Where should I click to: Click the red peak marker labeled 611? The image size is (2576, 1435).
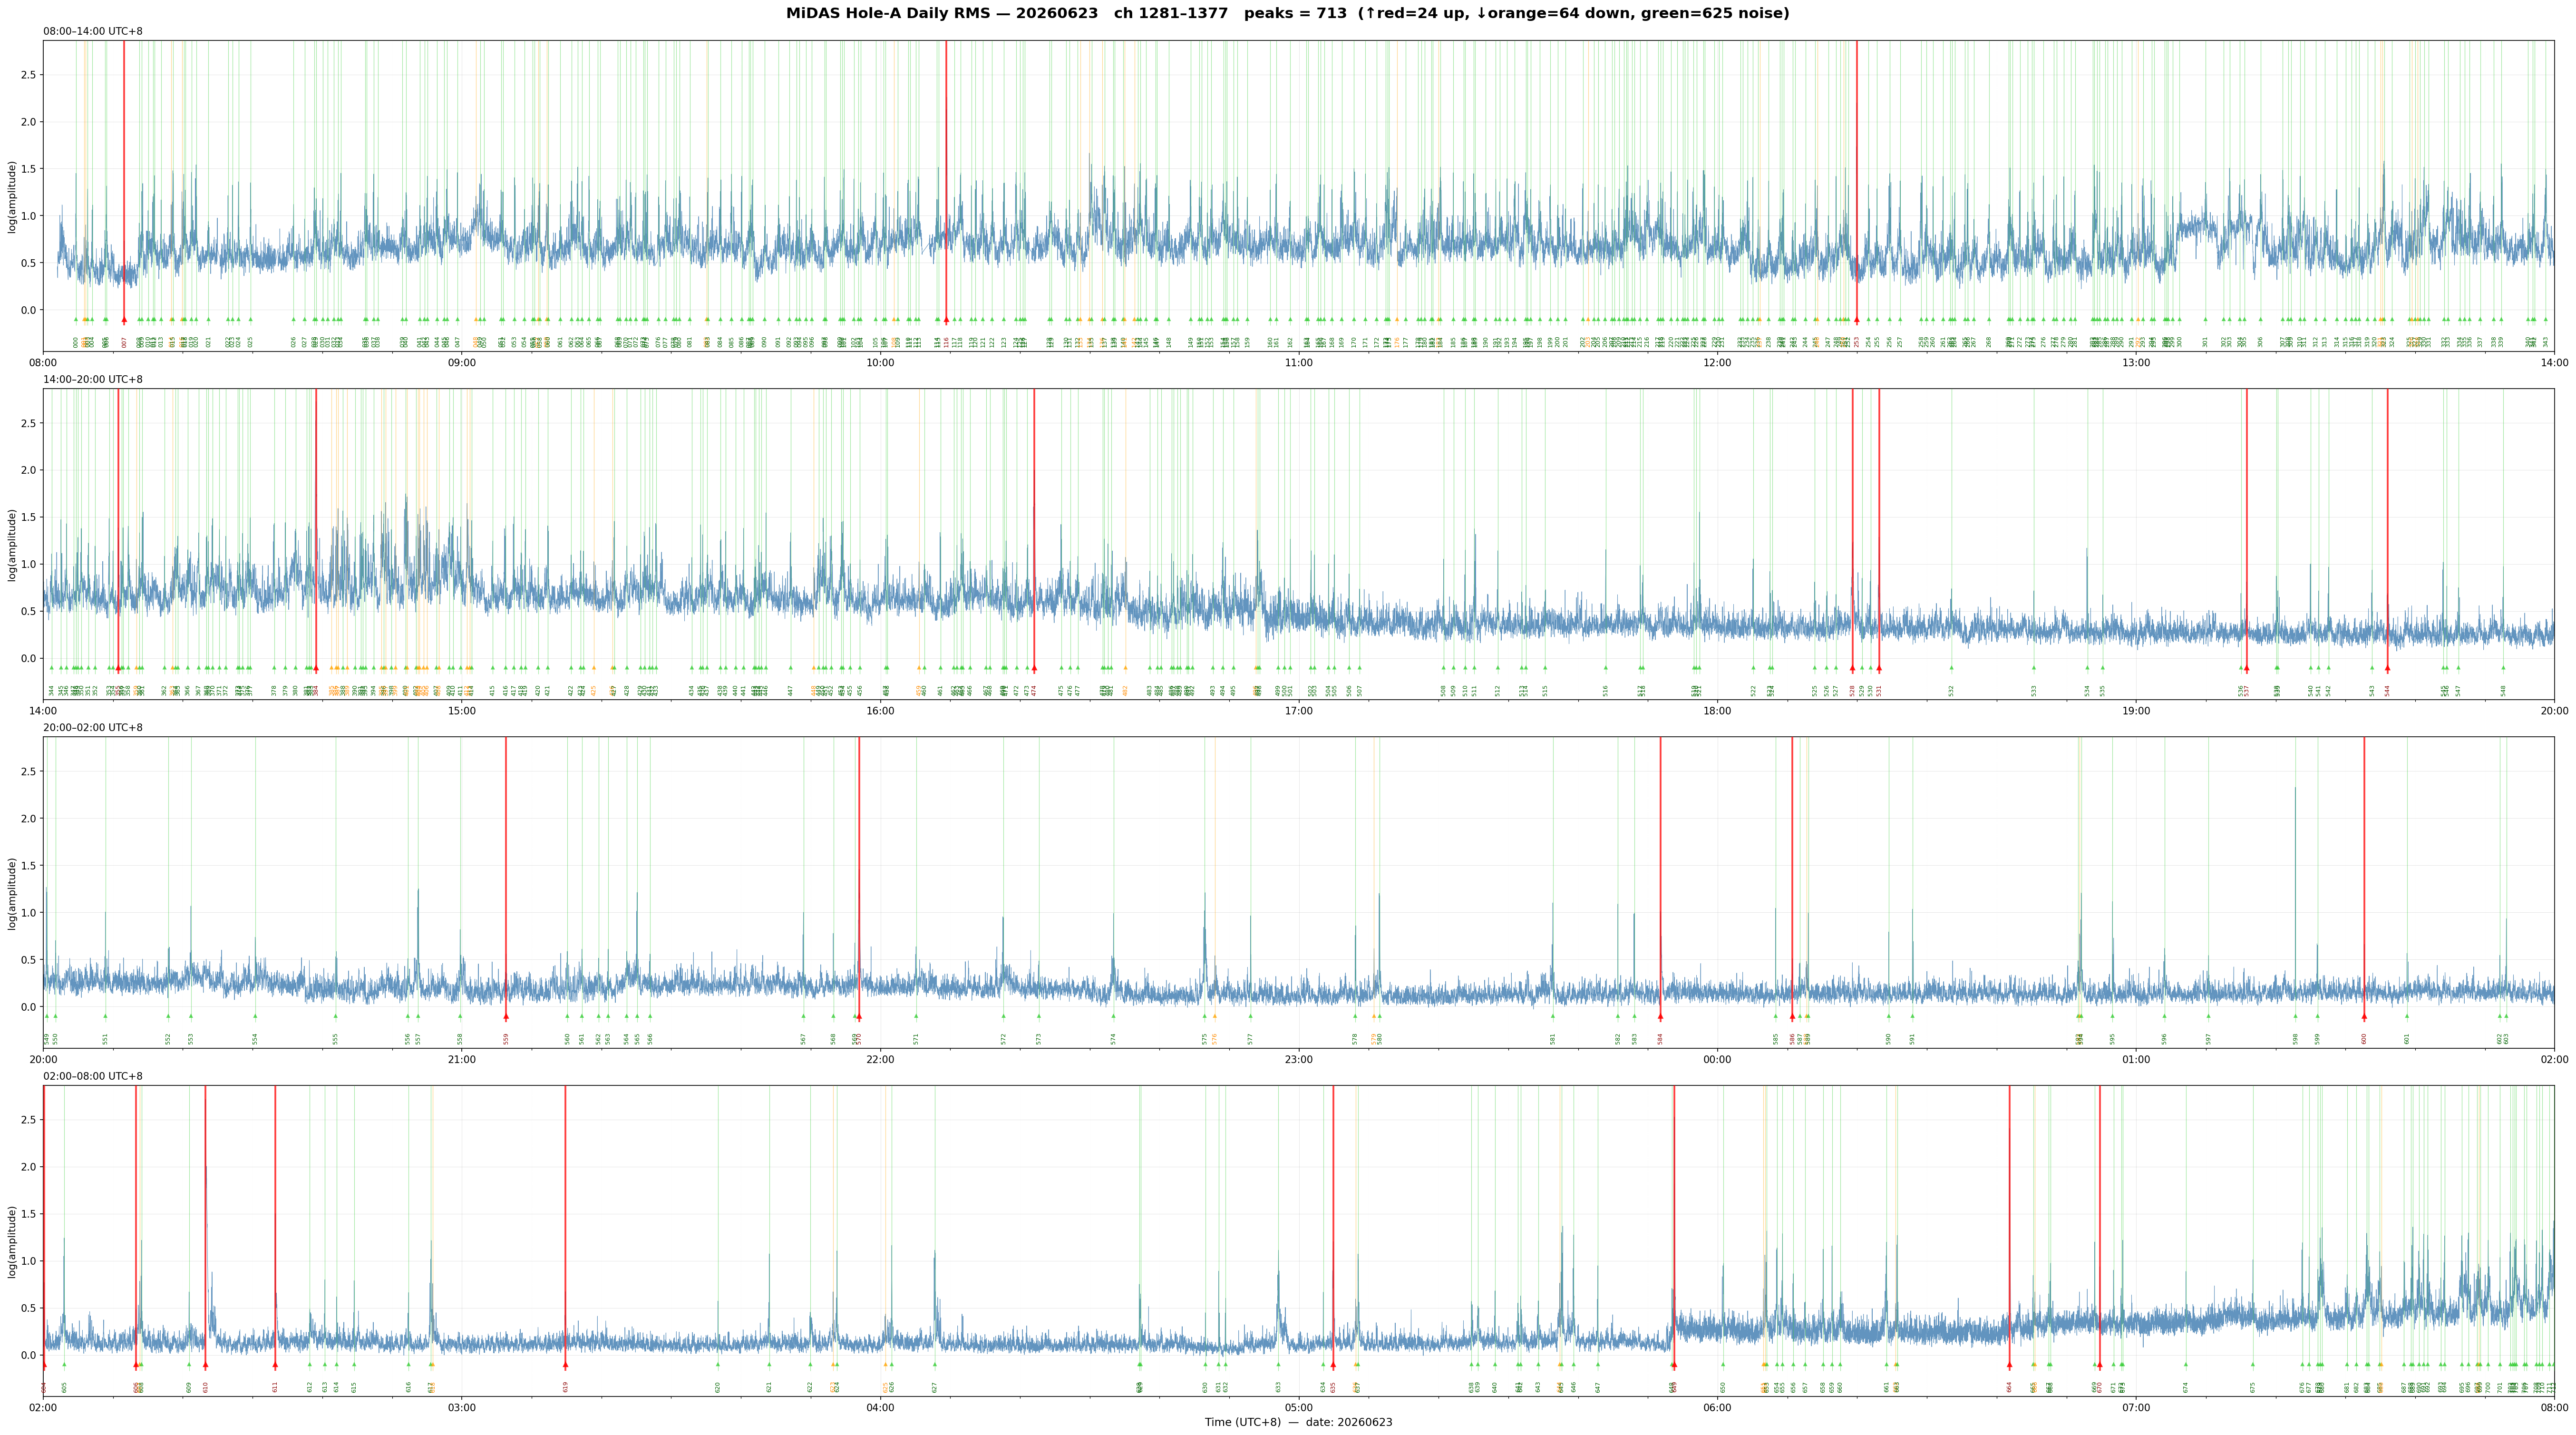pyautogui.click(x=275, y=1365)
